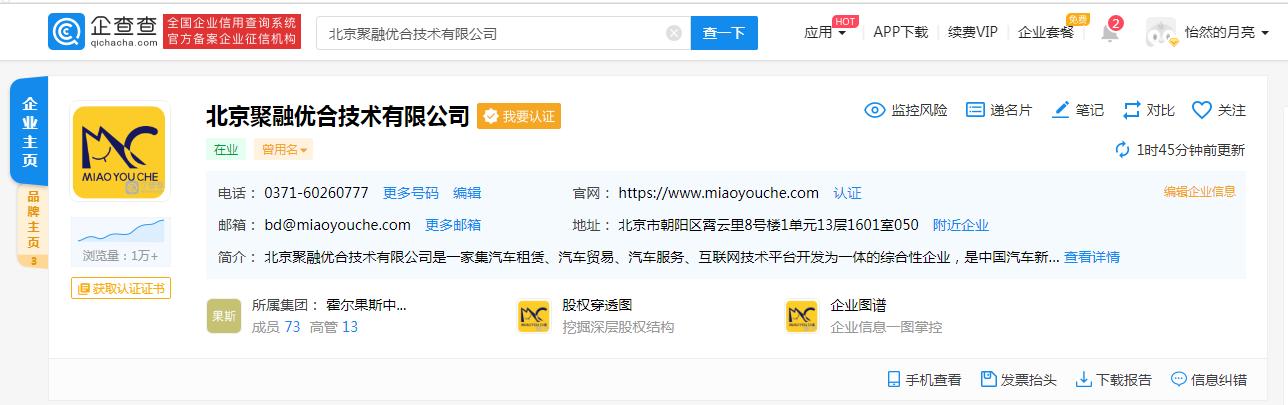The image size is (1288, 405).
Task: Click the 发票抬头 invoice icon
Action: (x=989, y=380)
